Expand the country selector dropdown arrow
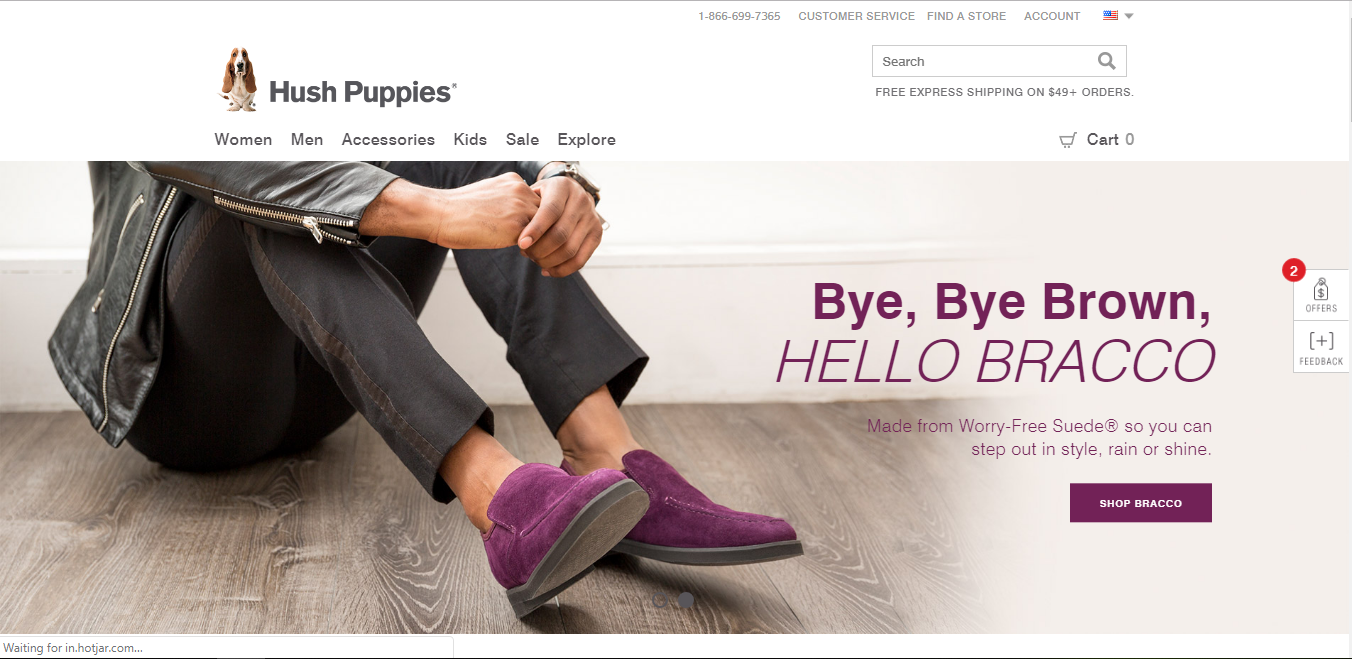Viewport: 1352px width, 659px height. click(1129, 16)
